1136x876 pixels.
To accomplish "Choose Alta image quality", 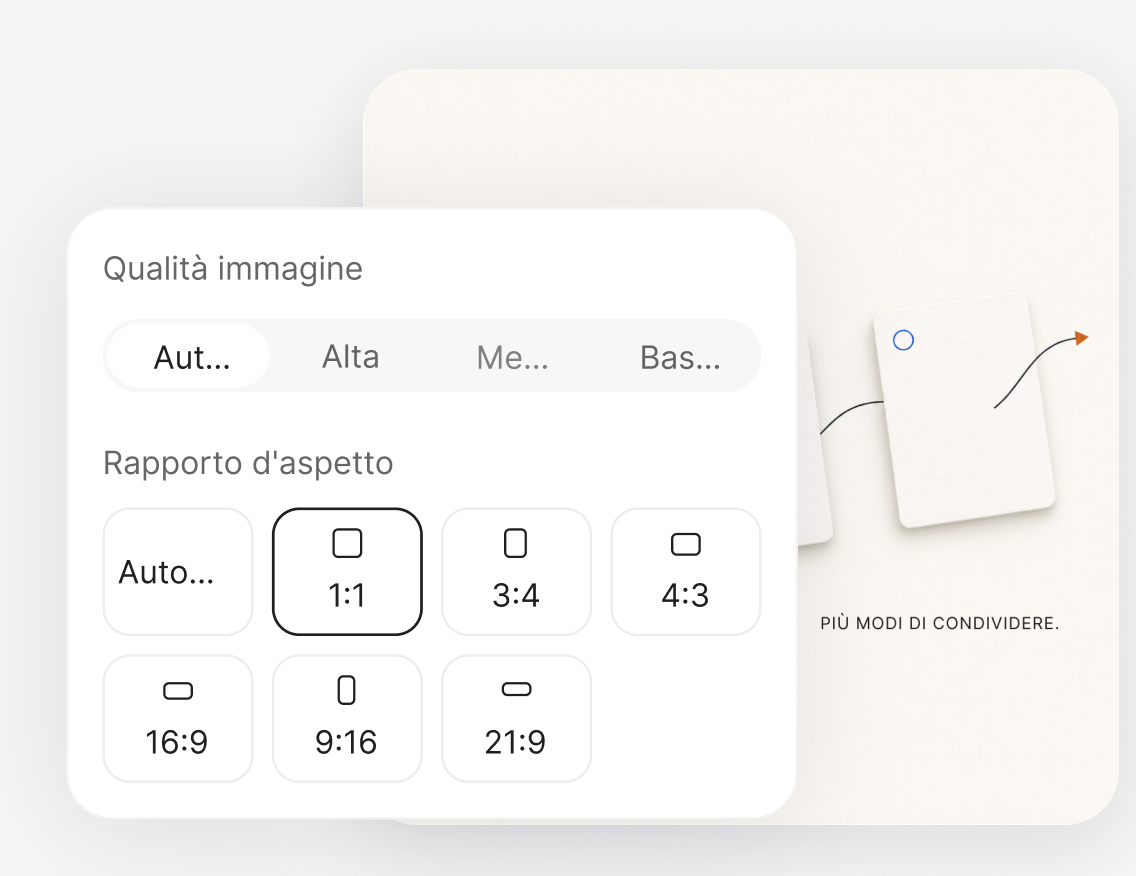I will click(x=351, y=356).
